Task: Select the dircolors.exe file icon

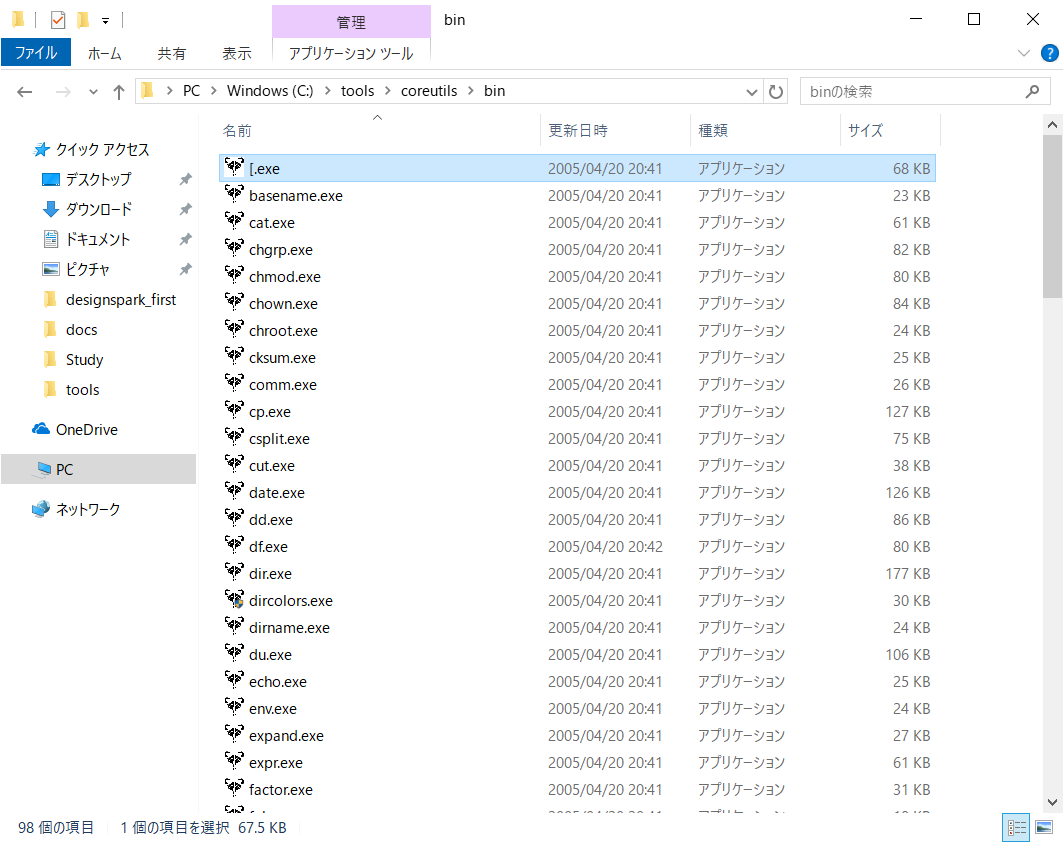Action: point(234,599)
